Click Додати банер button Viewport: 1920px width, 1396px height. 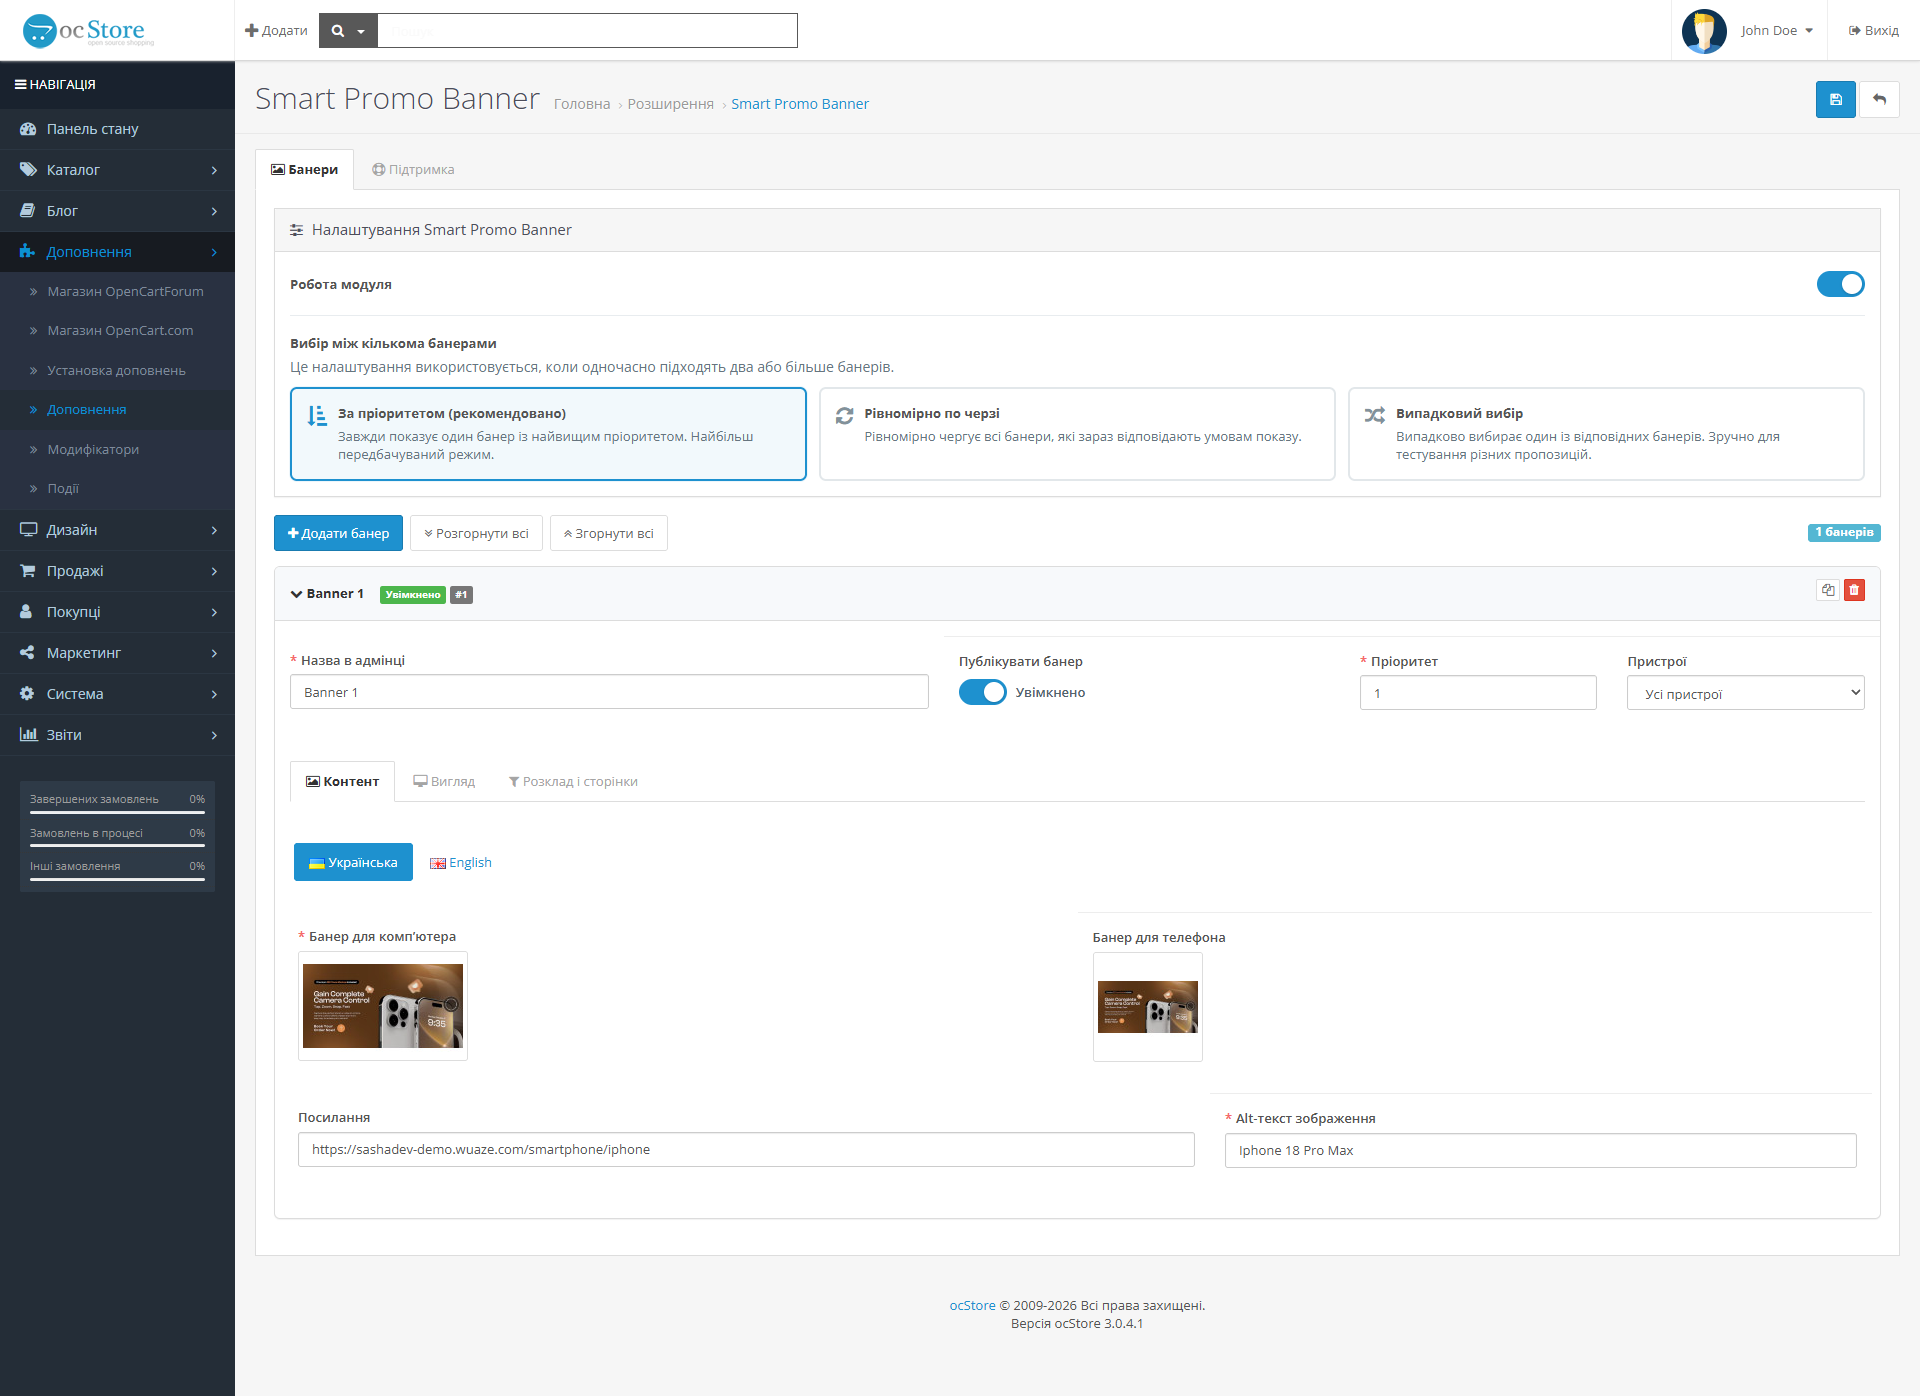click(338, 533)
